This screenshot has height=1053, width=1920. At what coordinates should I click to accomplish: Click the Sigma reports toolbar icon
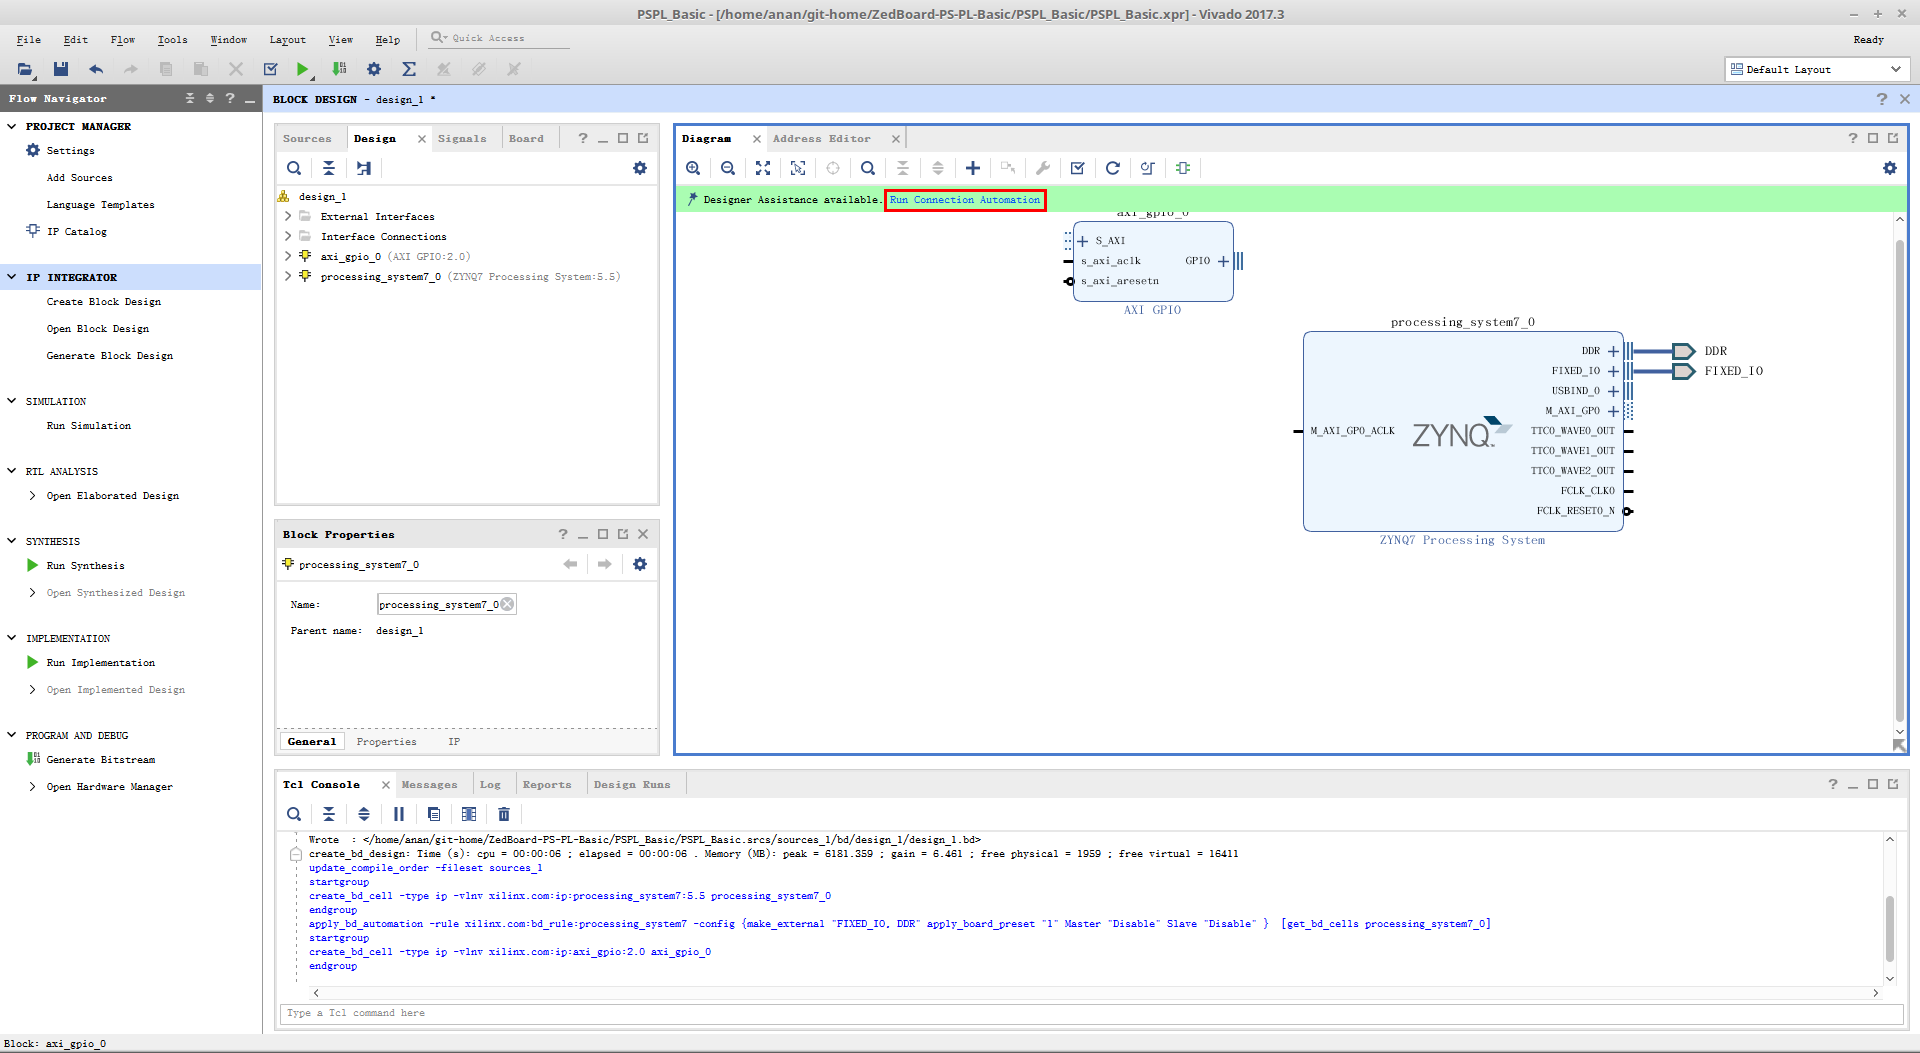pyautogui.click(x=409, y=69)
